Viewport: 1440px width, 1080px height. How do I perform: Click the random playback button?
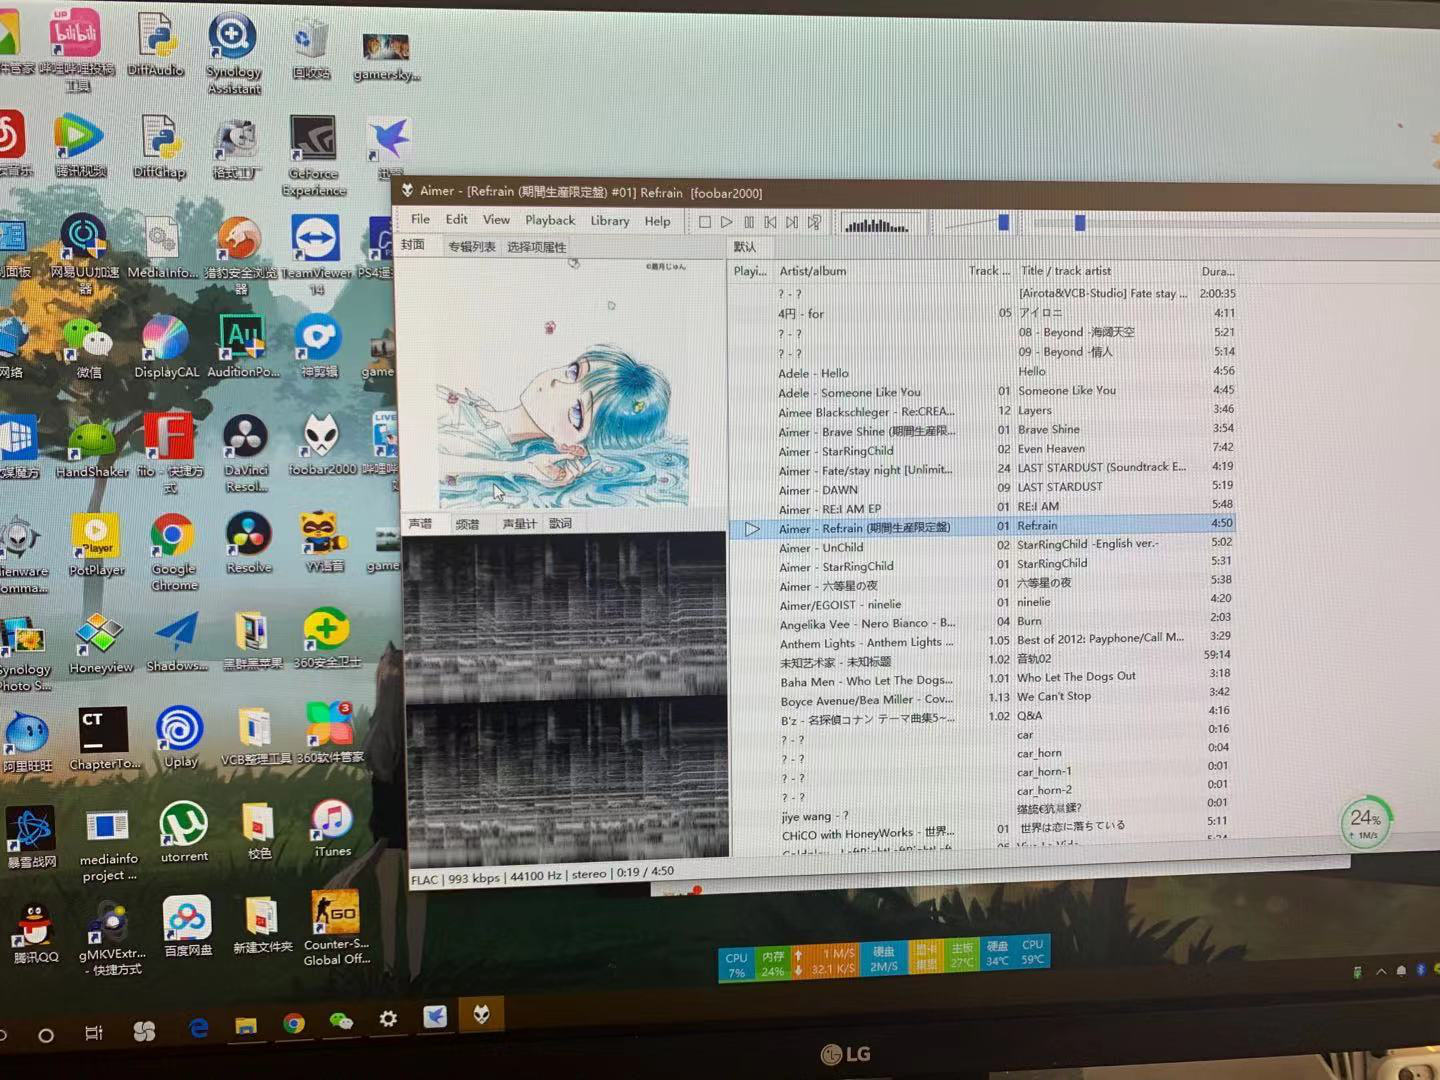coord(815,222)
